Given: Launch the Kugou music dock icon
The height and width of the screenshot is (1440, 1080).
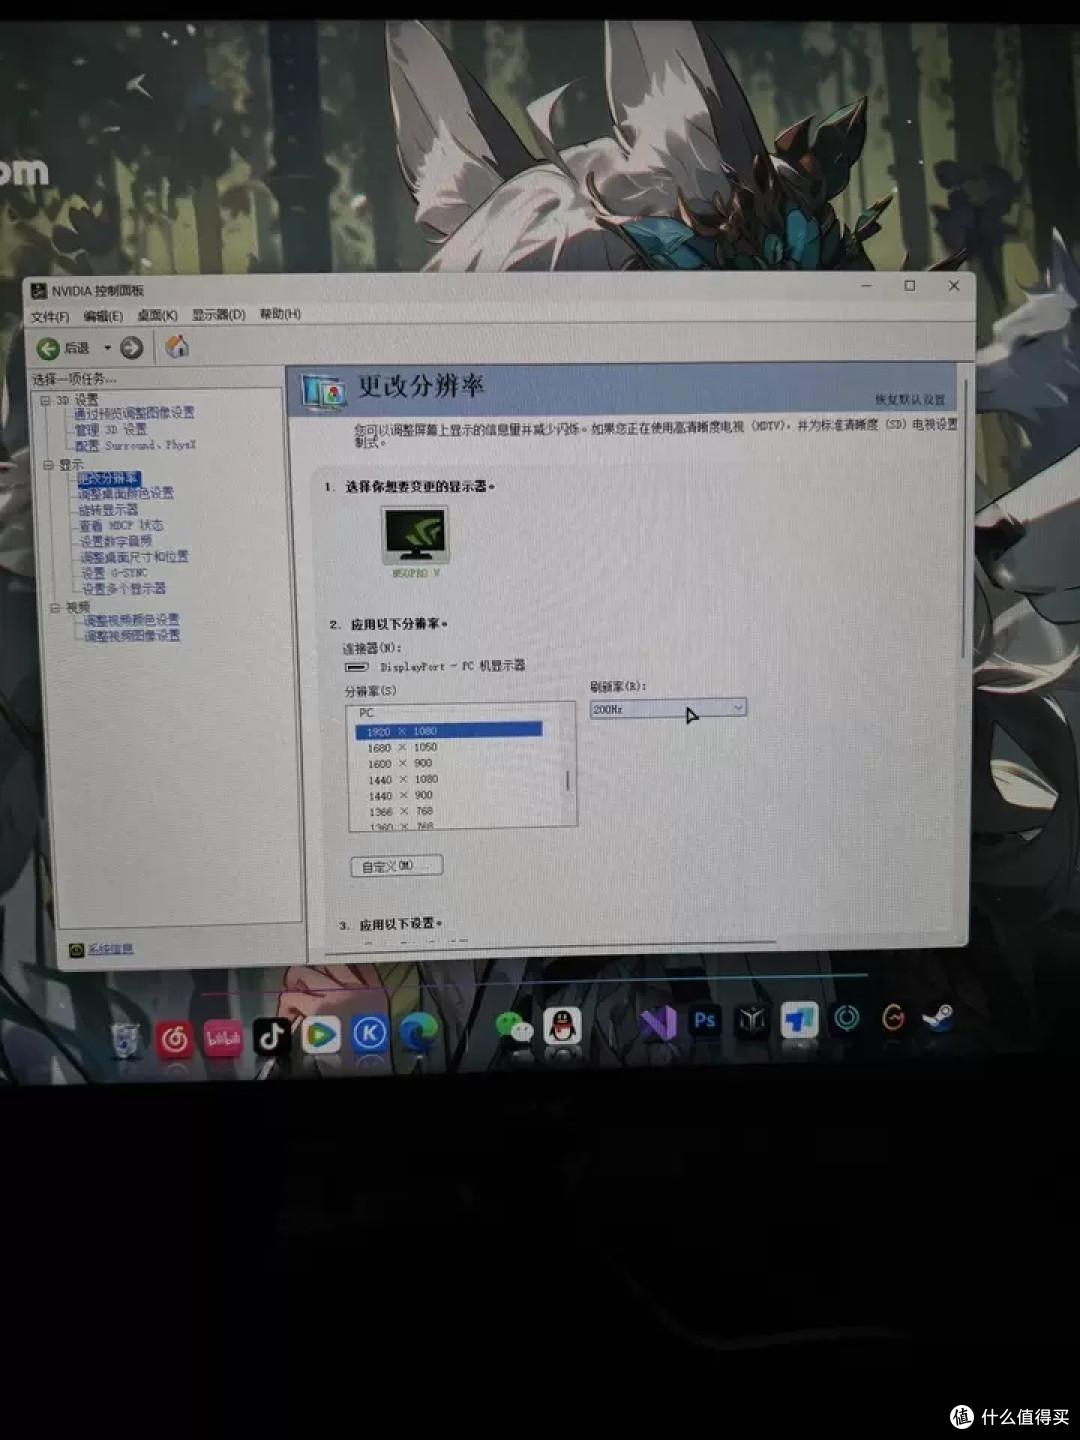Looking at the screenshot, I should click(x=369, y=1034).
